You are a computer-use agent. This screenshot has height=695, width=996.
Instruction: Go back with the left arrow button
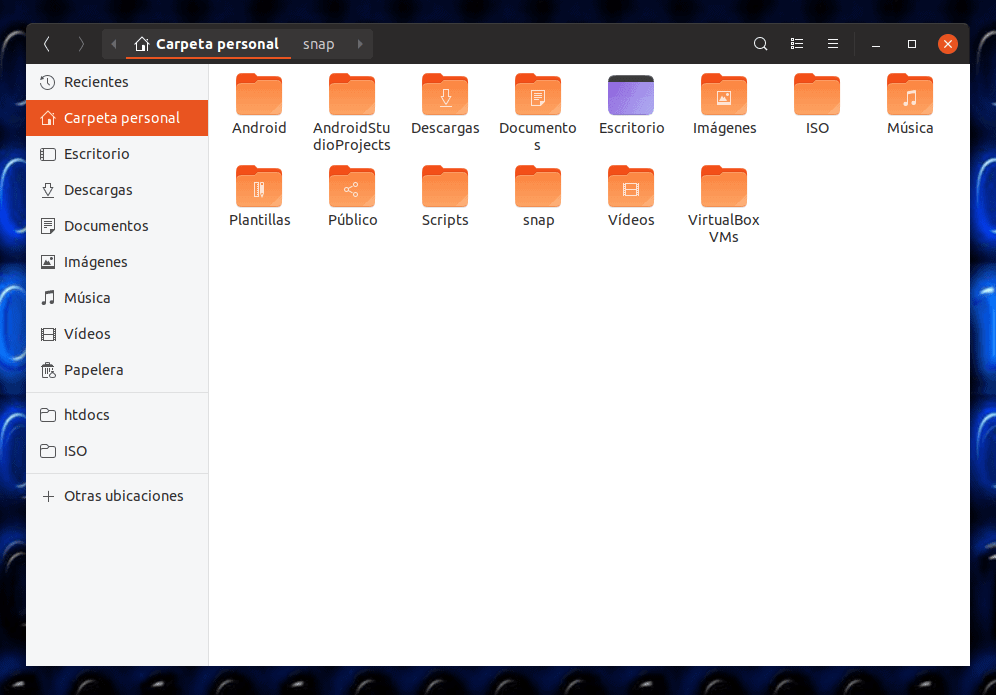click(x=46, y=44)
